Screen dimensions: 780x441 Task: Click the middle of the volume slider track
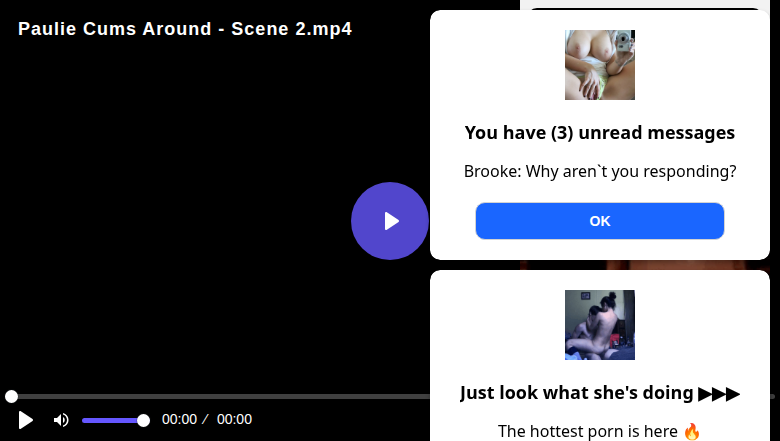click(x=112, y=420)
